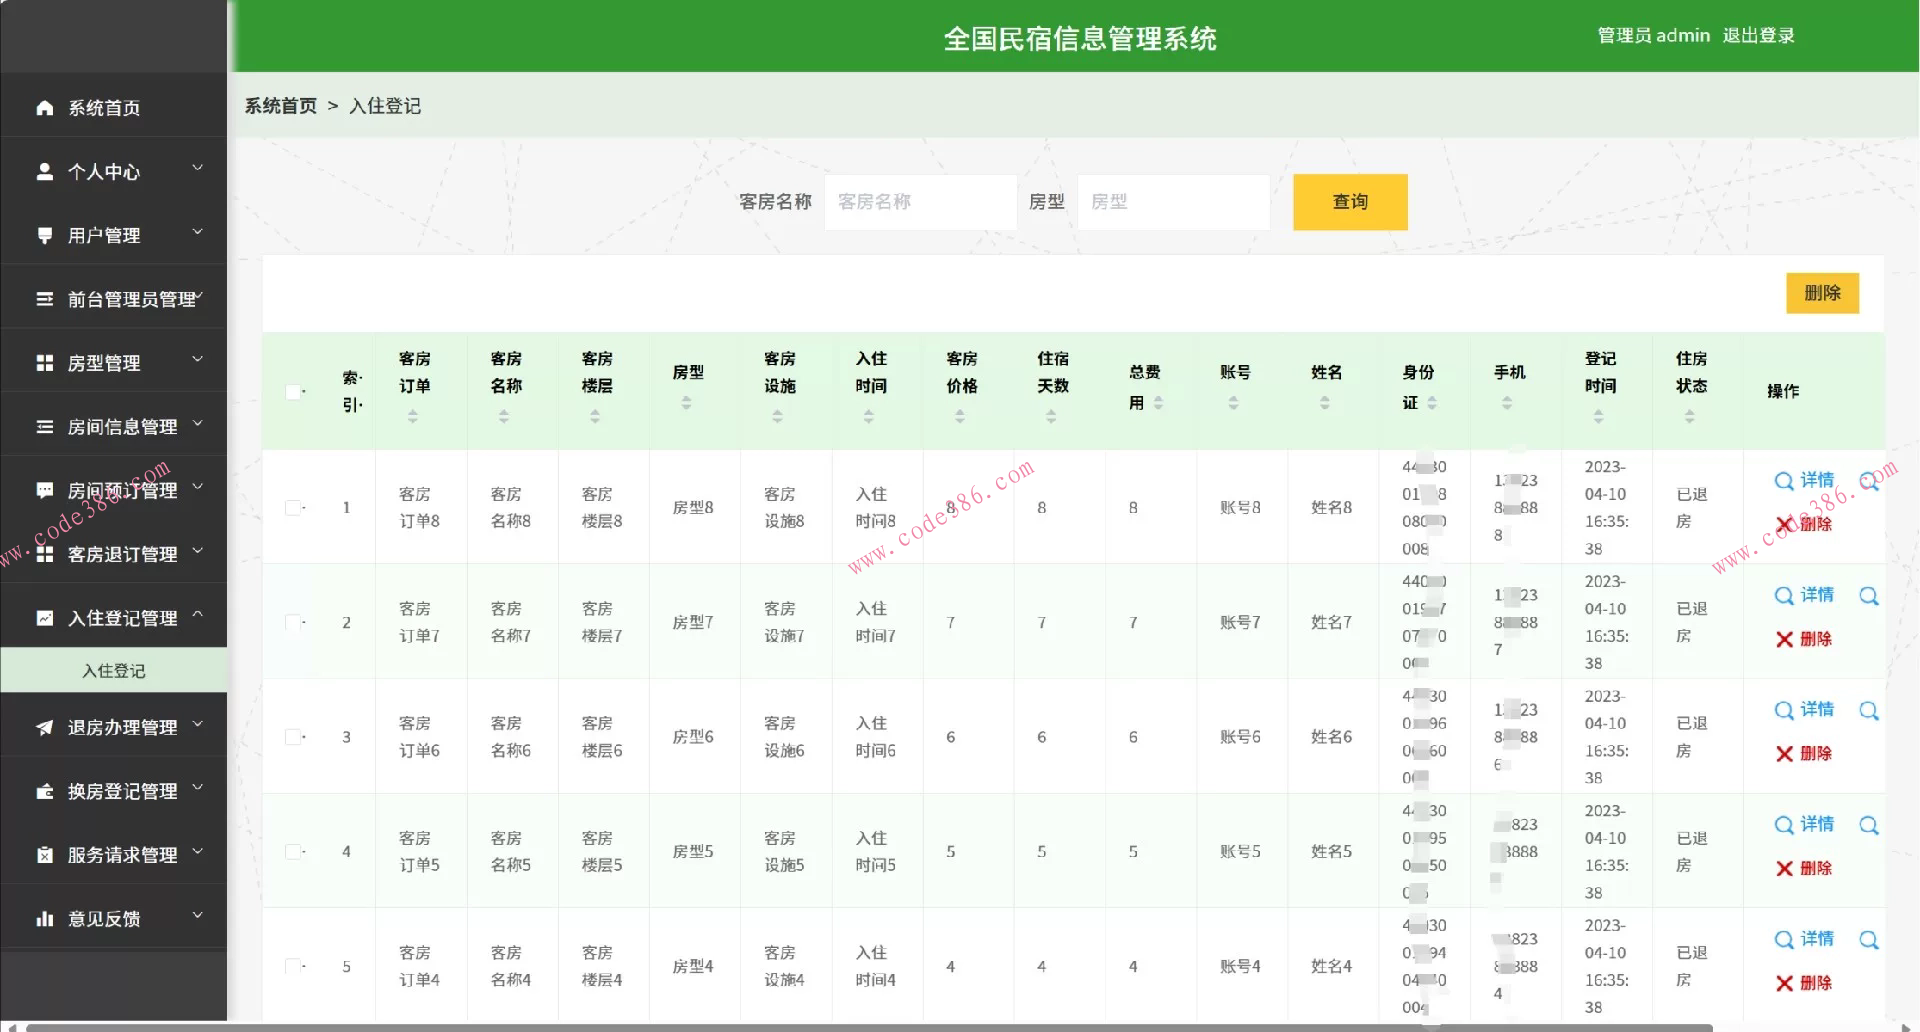Select 换房登记管理 in the sidebar
This screenshot has height=1032, width=1920.
click(113, 790)
